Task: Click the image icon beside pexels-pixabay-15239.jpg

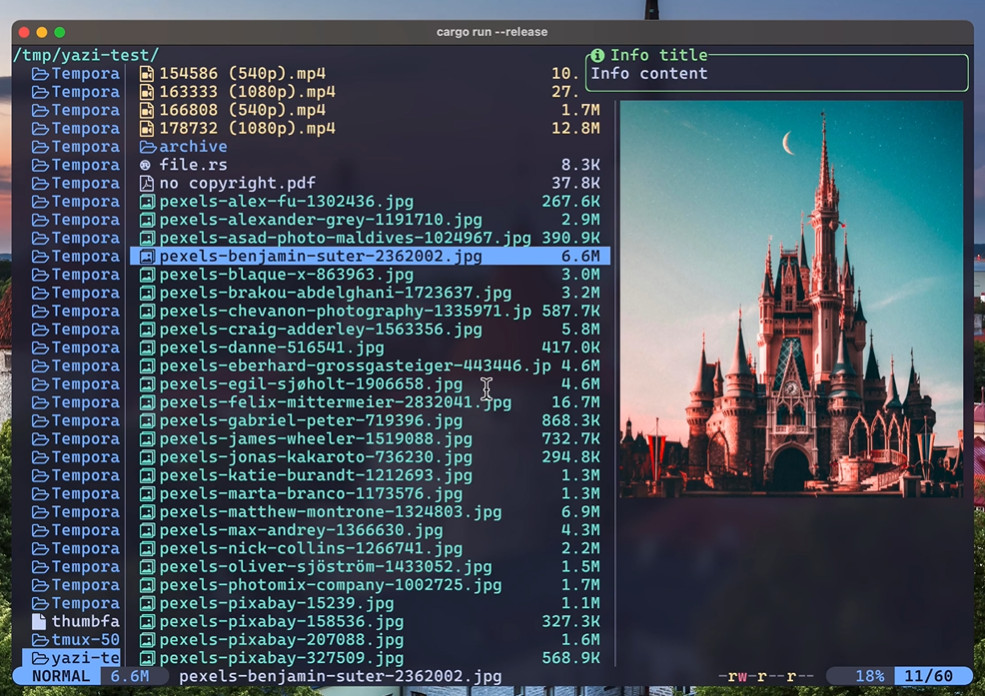Action: tap(147, 603)
